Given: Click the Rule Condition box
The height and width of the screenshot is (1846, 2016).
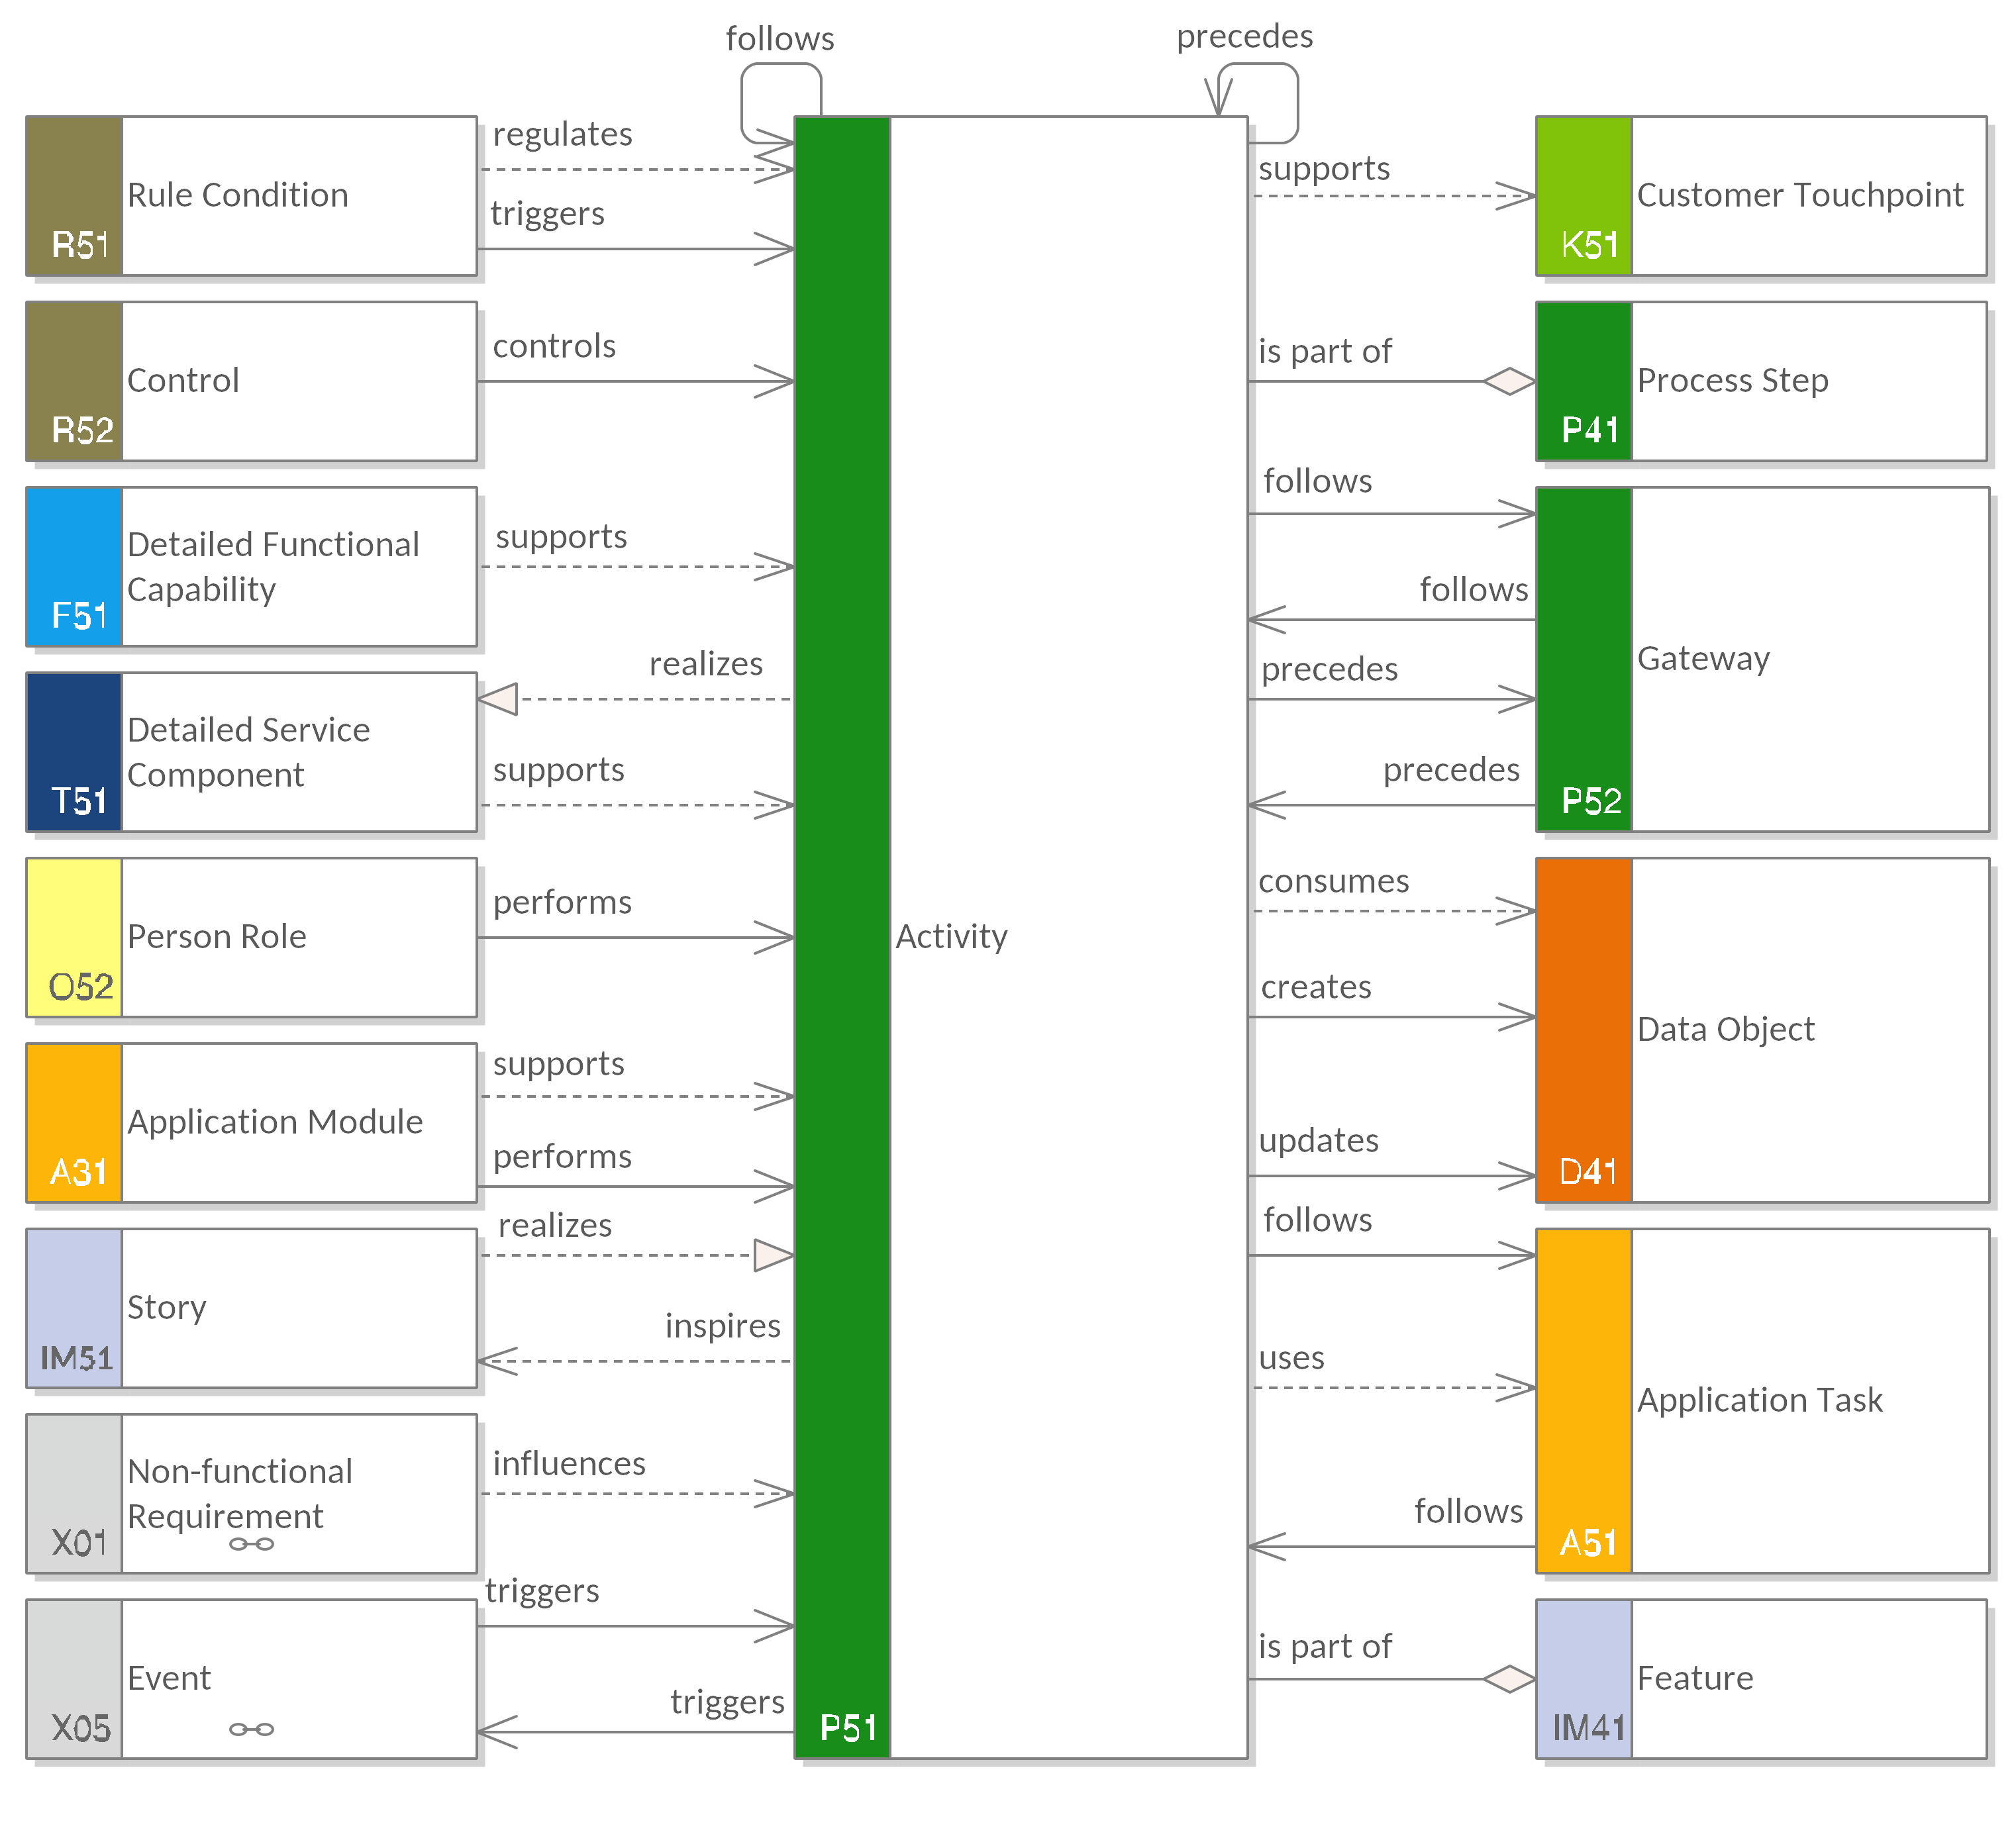Looking at the screenshot, I should pos(251,196).
